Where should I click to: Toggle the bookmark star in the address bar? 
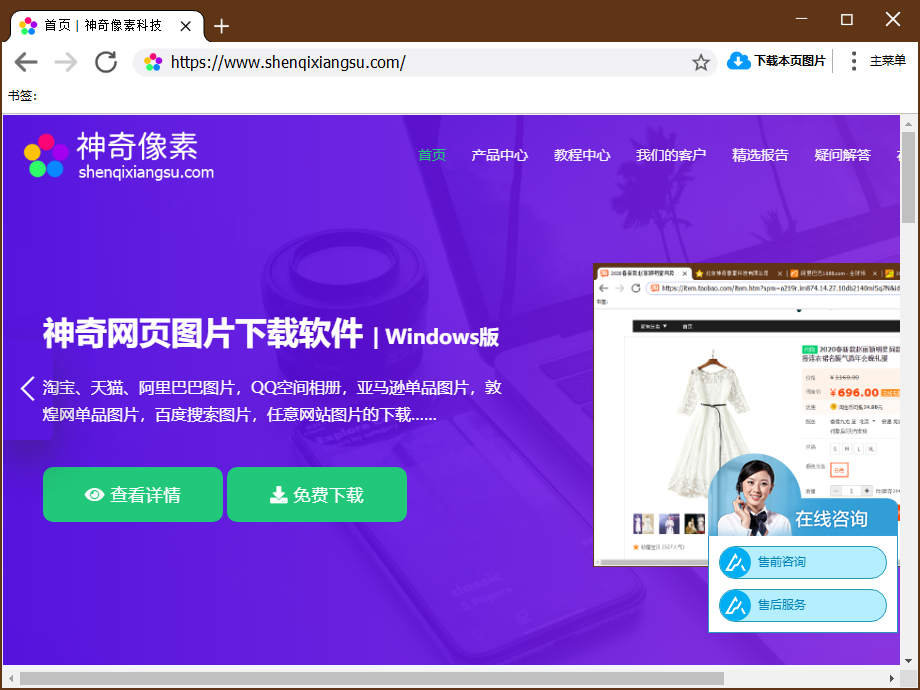click(700, 61)
